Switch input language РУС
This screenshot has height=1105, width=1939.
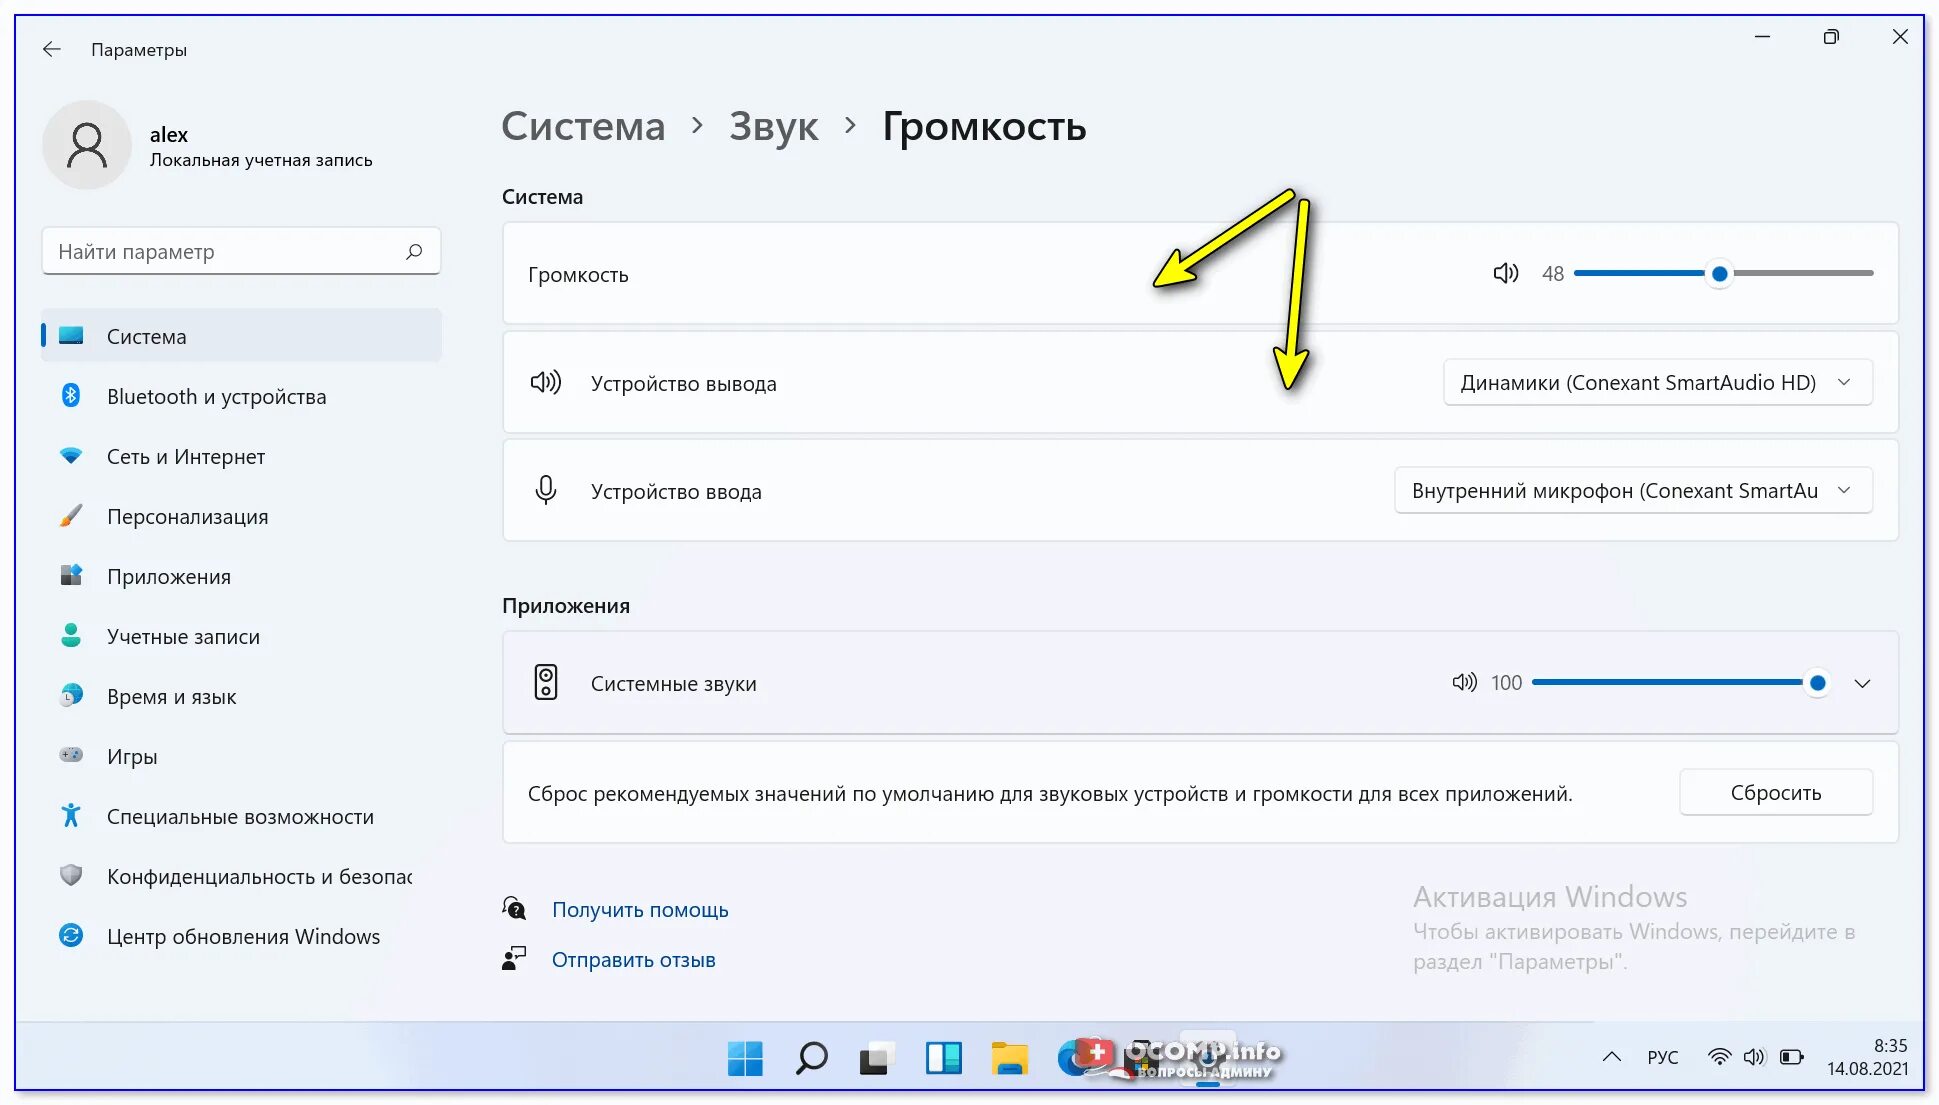(1663, 1057)
